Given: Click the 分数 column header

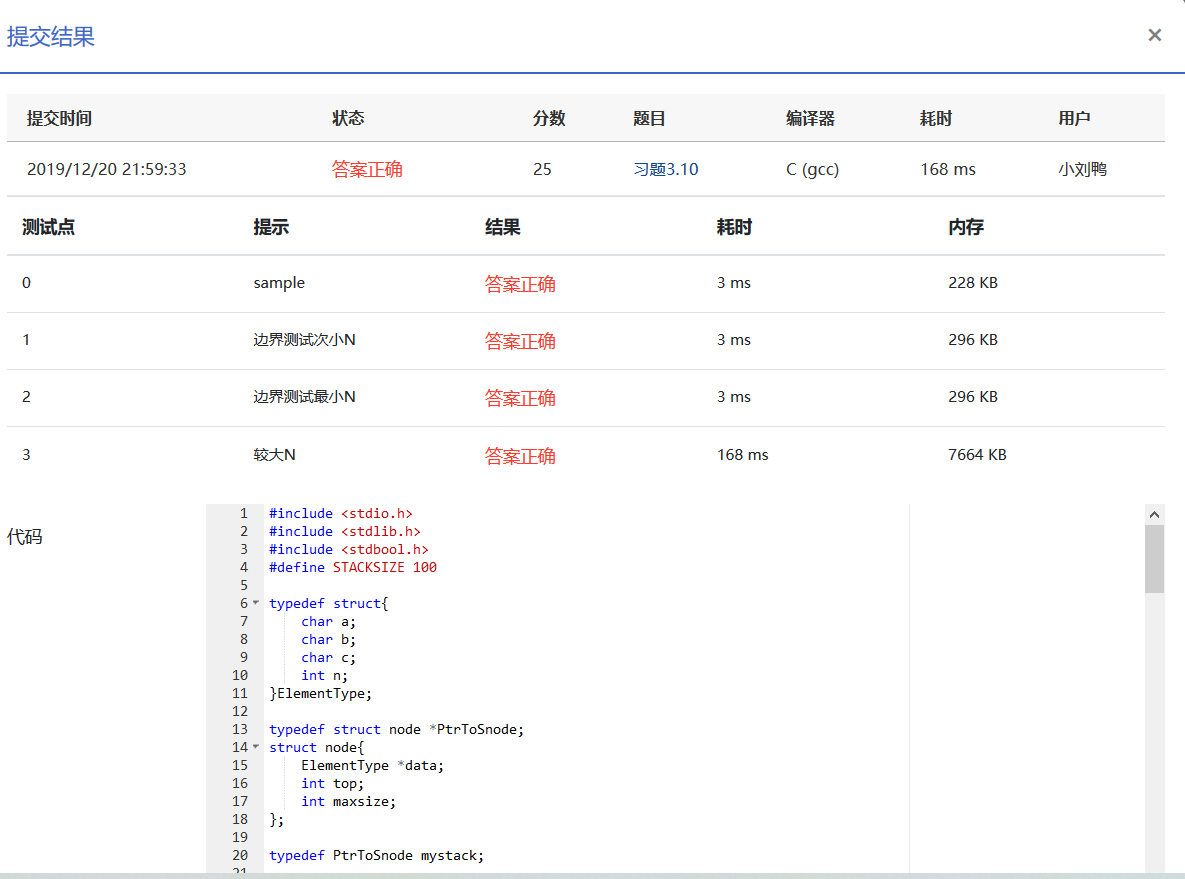Looking at the screenshot, I should point(549,119).
